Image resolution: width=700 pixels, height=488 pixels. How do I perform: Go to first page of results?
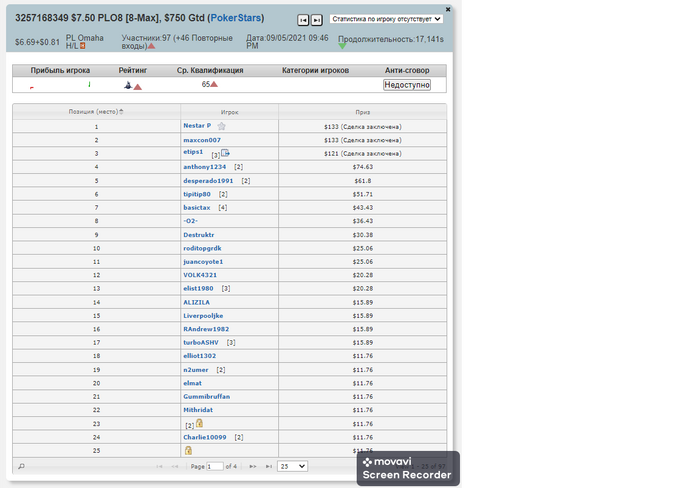coord(159,466)
